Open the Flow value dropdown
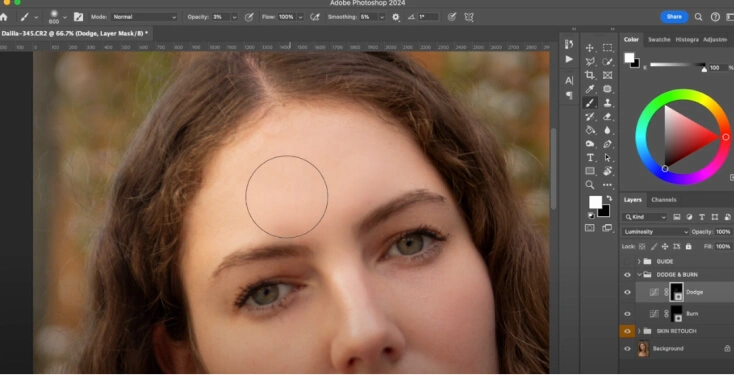Screen dimensions: 734x375 (301, 17)
